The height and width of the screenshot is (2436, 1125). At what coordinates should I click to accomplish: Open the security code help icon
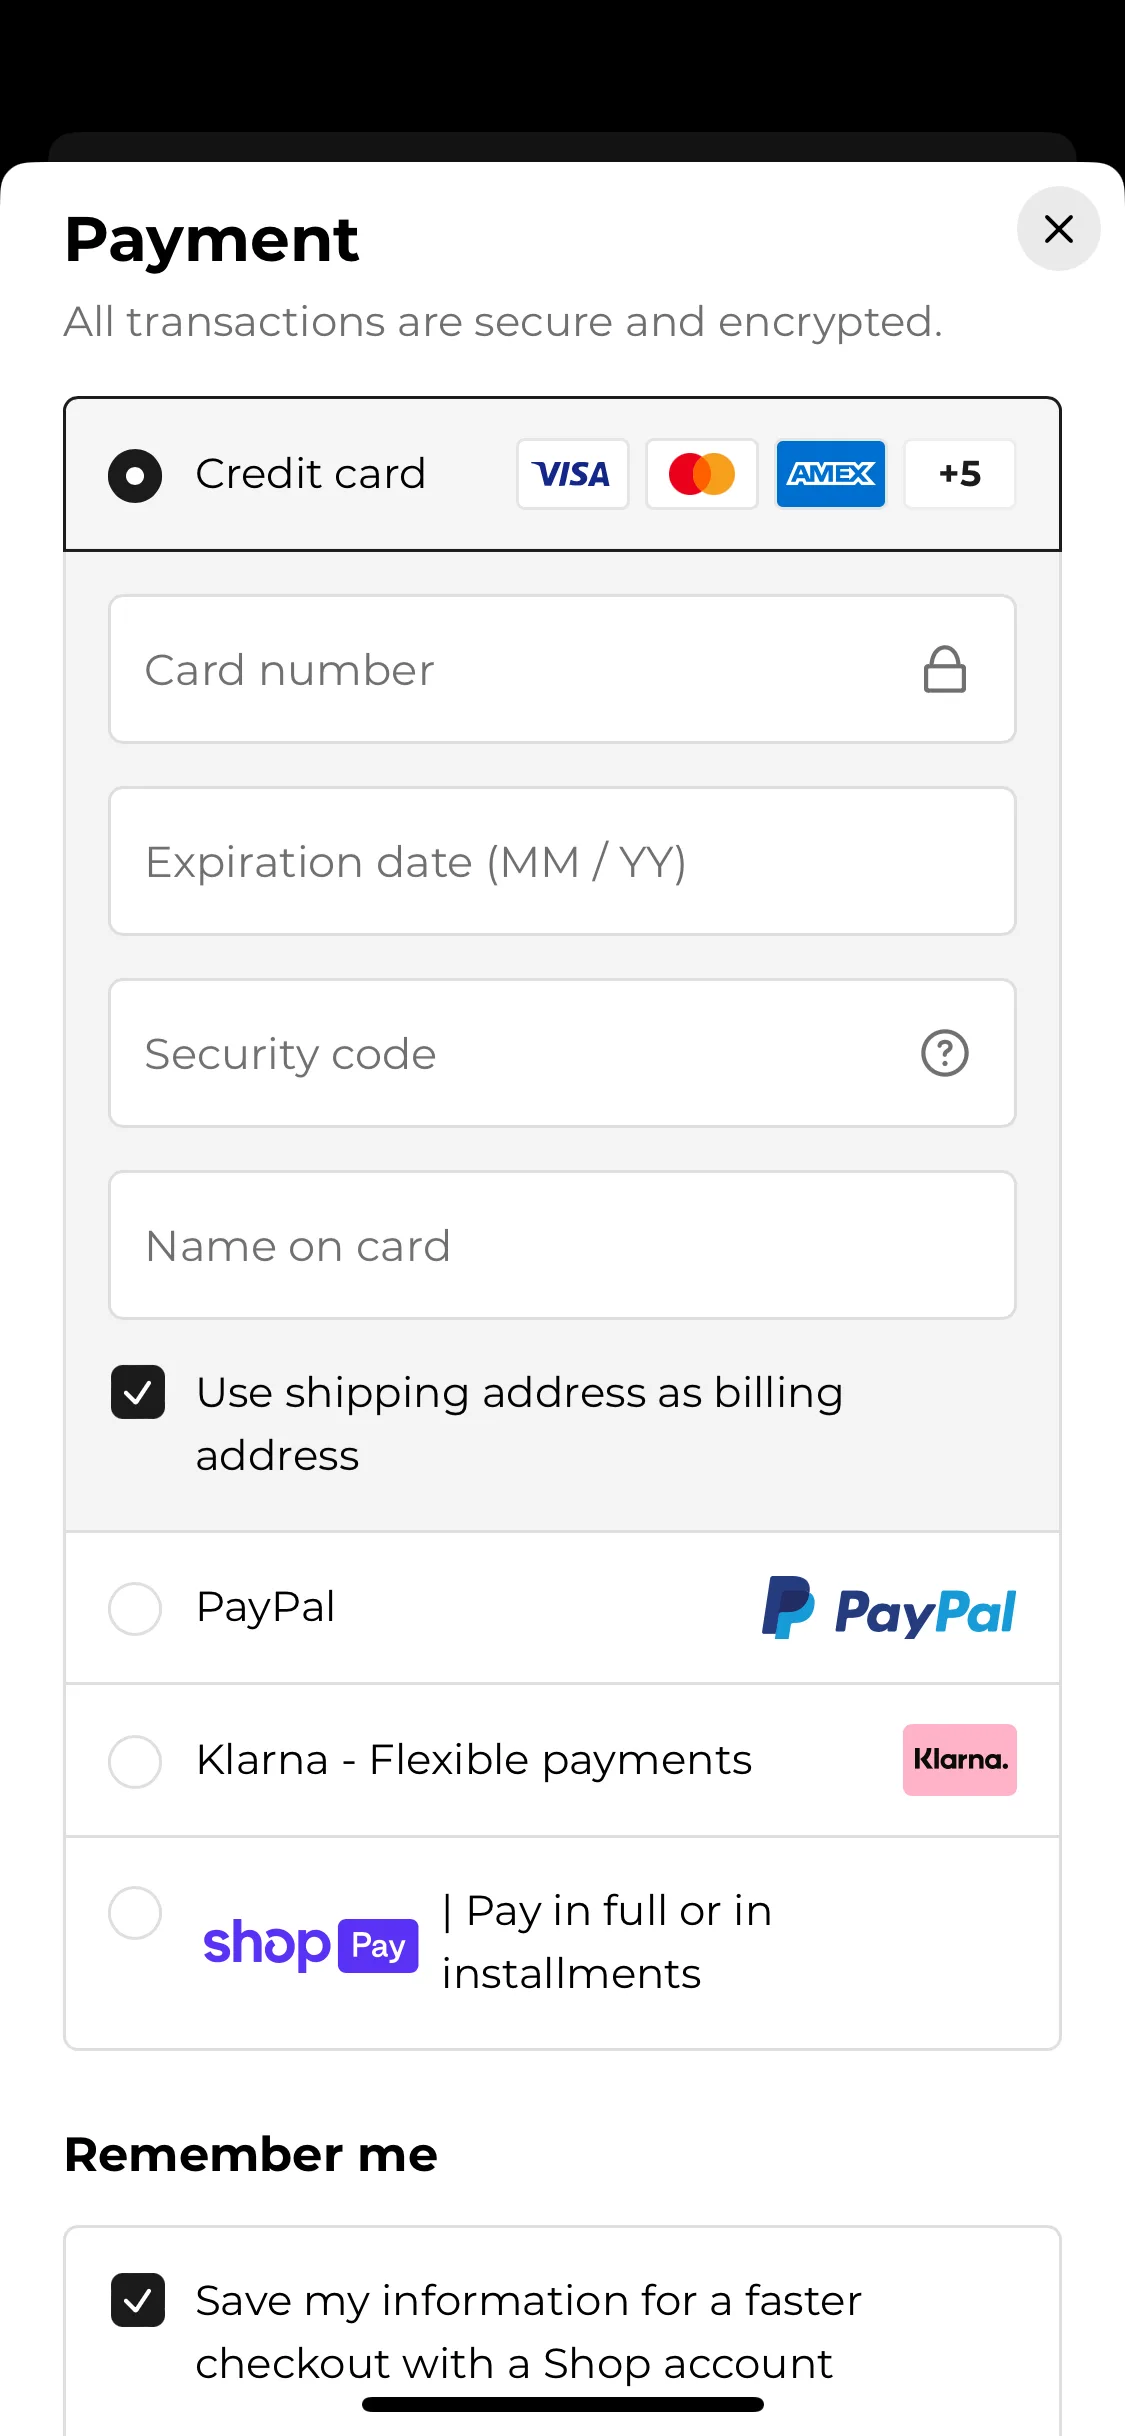[944, 1053]
